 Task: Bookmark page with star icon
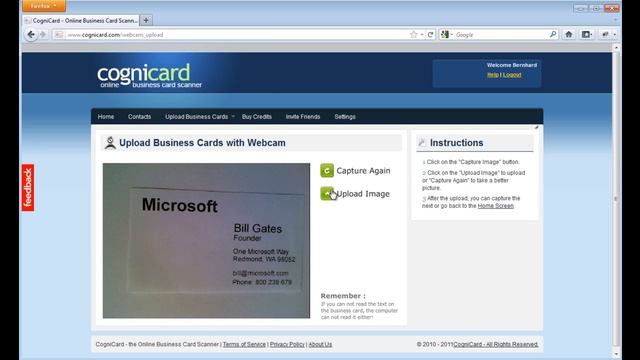point(413,35)
